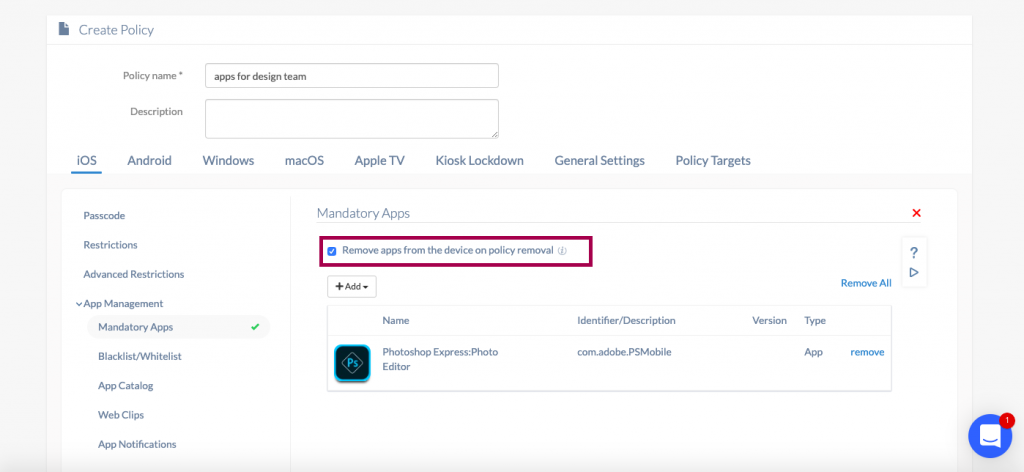Click the question mark help icon

point(914,253)
